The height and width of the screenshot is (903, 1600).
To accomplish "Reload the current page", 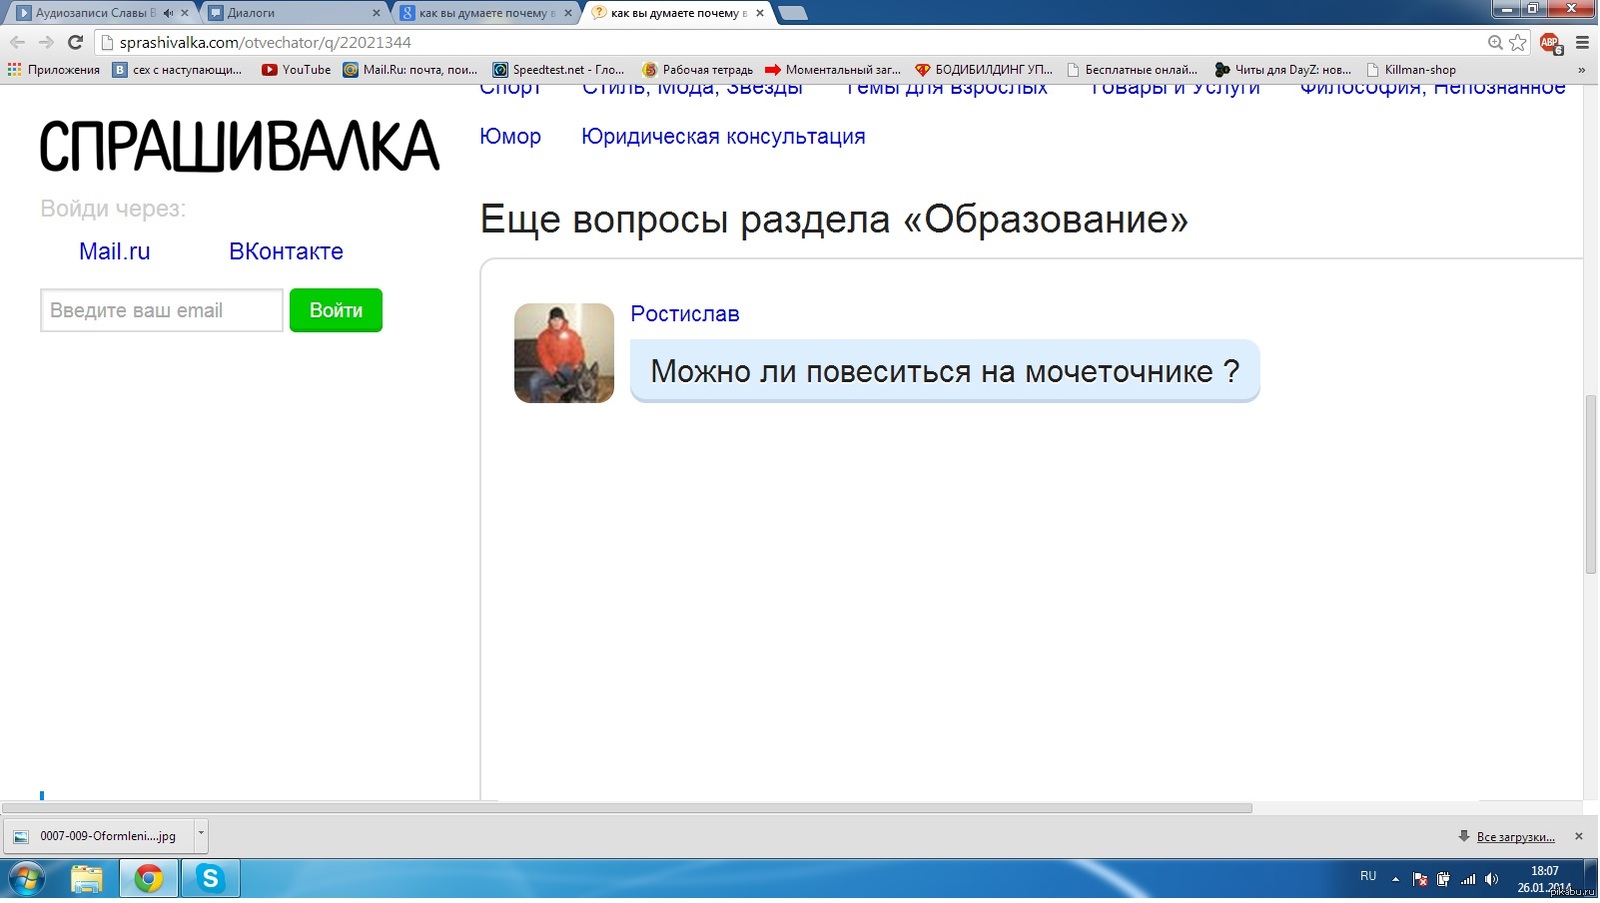I will (75, 42).
